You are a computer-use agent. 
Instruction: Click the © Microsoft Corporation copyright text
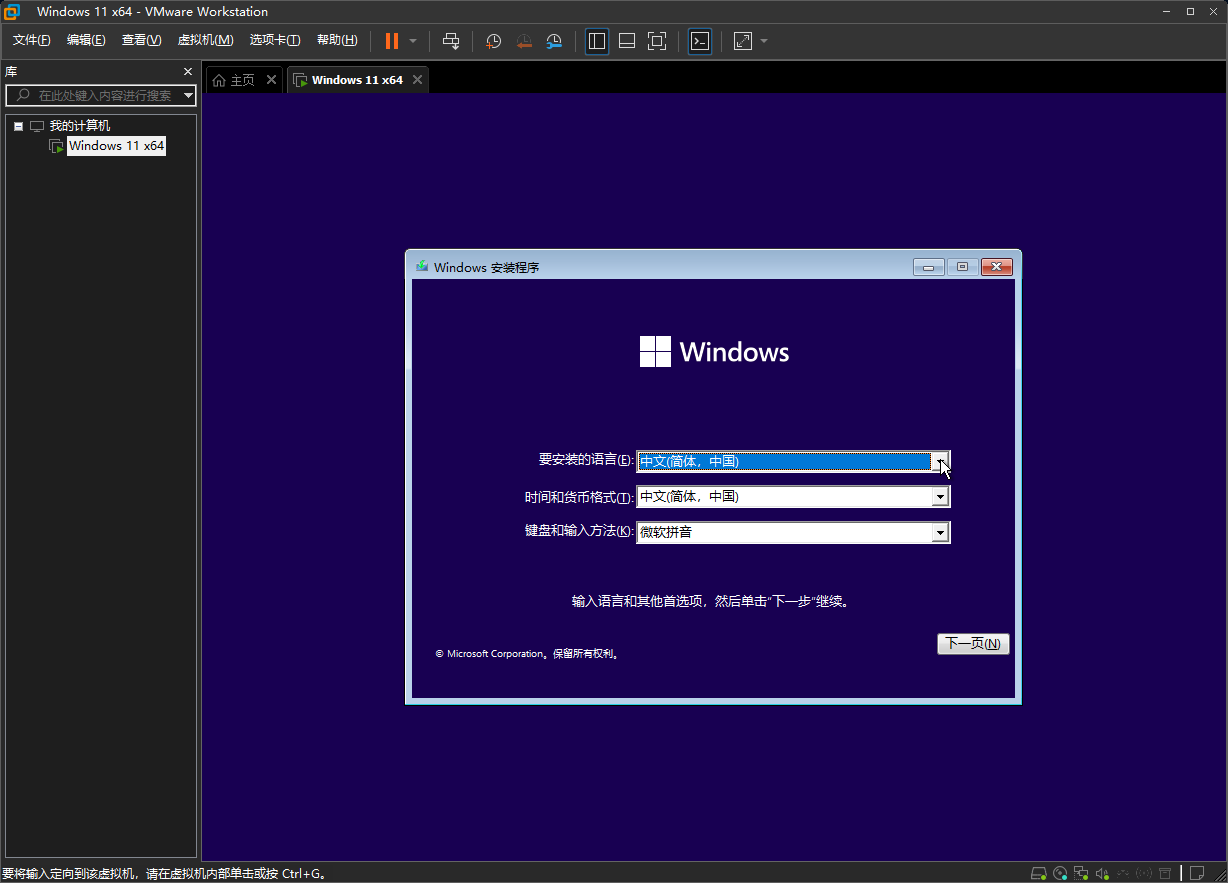point(529,654)
